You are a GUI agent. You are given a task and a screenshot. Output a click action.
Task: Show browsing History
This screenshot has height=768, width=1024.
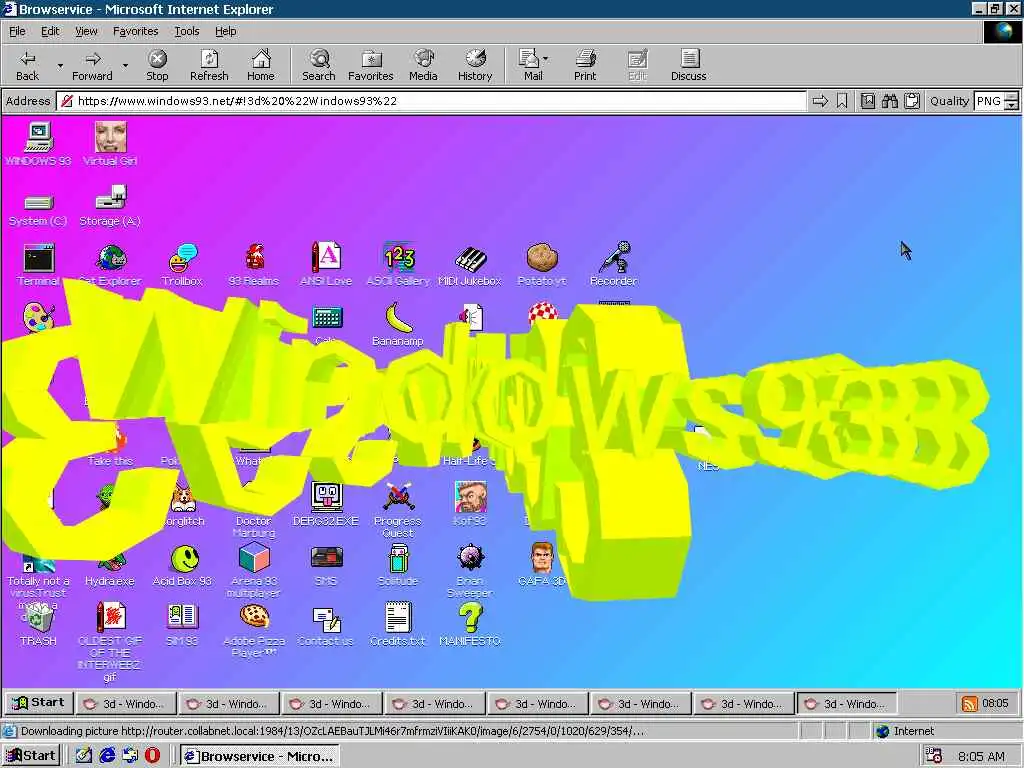(x=475, y=65)
